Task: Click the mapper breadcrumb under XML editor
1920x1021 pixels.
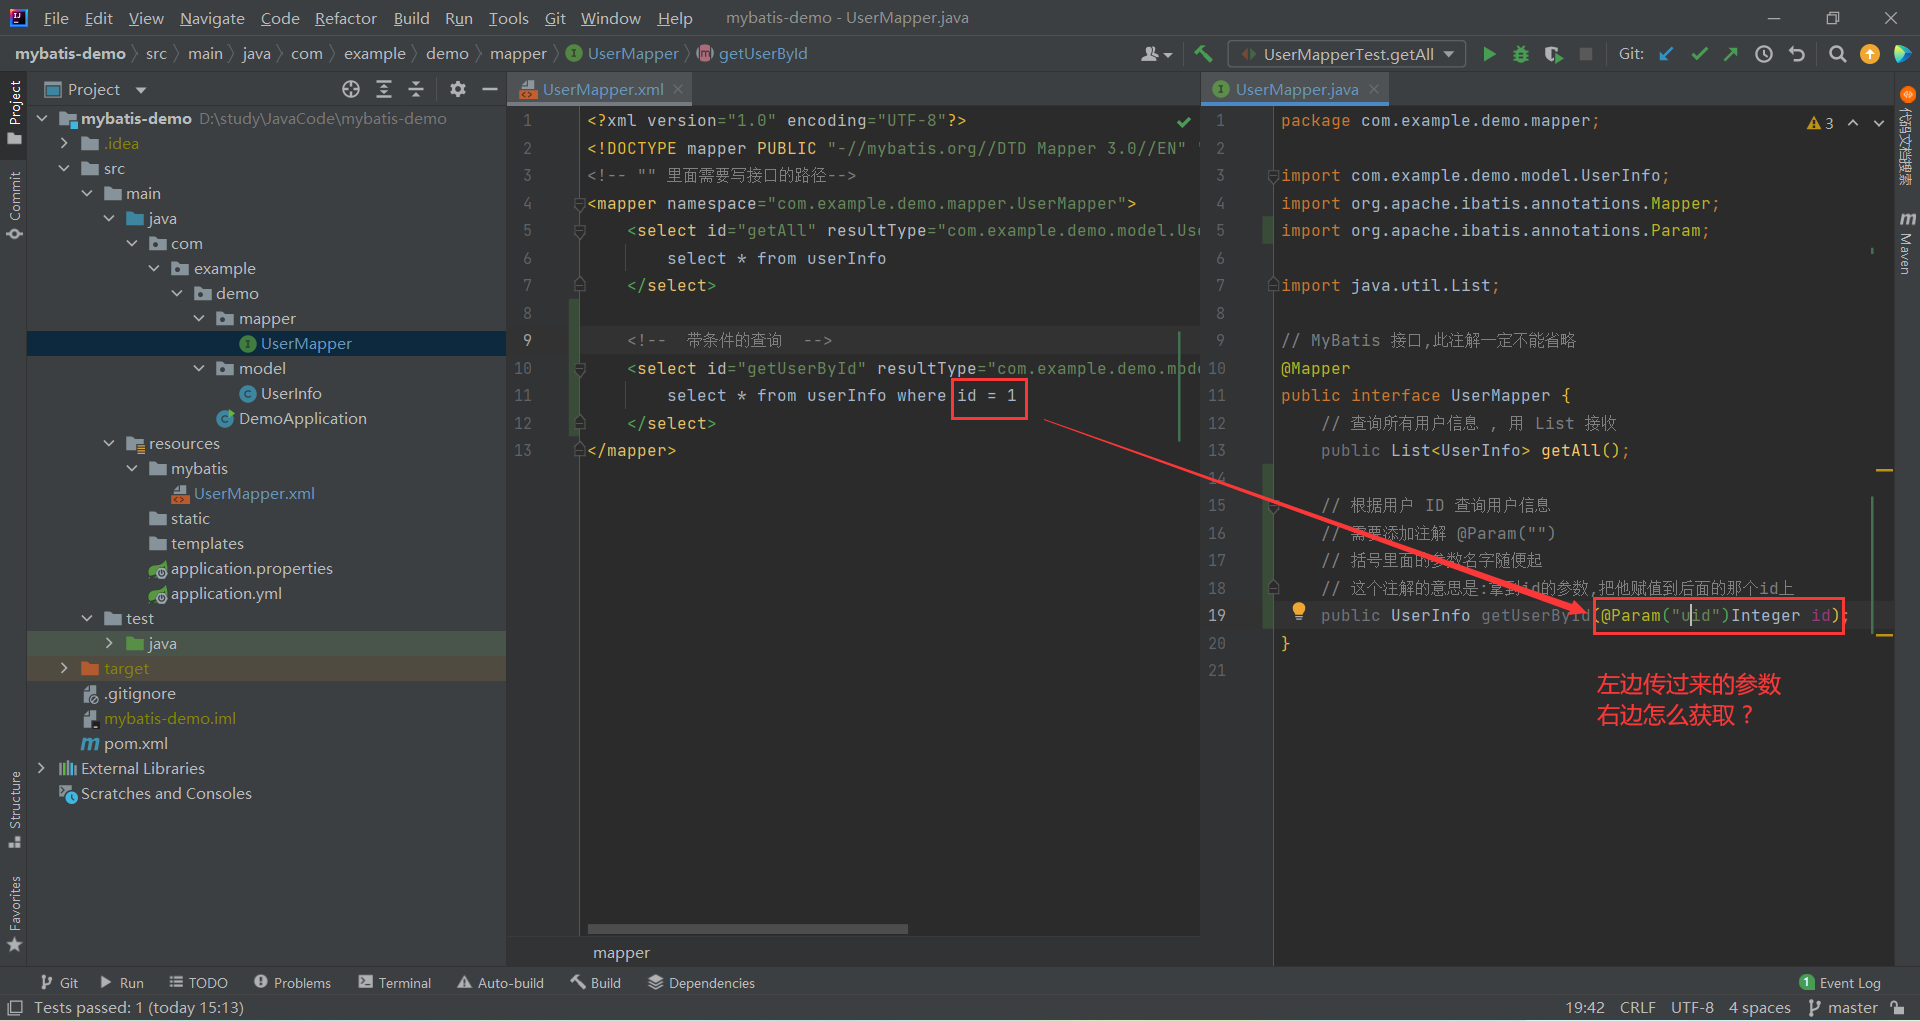Action: tap(621, 953)
